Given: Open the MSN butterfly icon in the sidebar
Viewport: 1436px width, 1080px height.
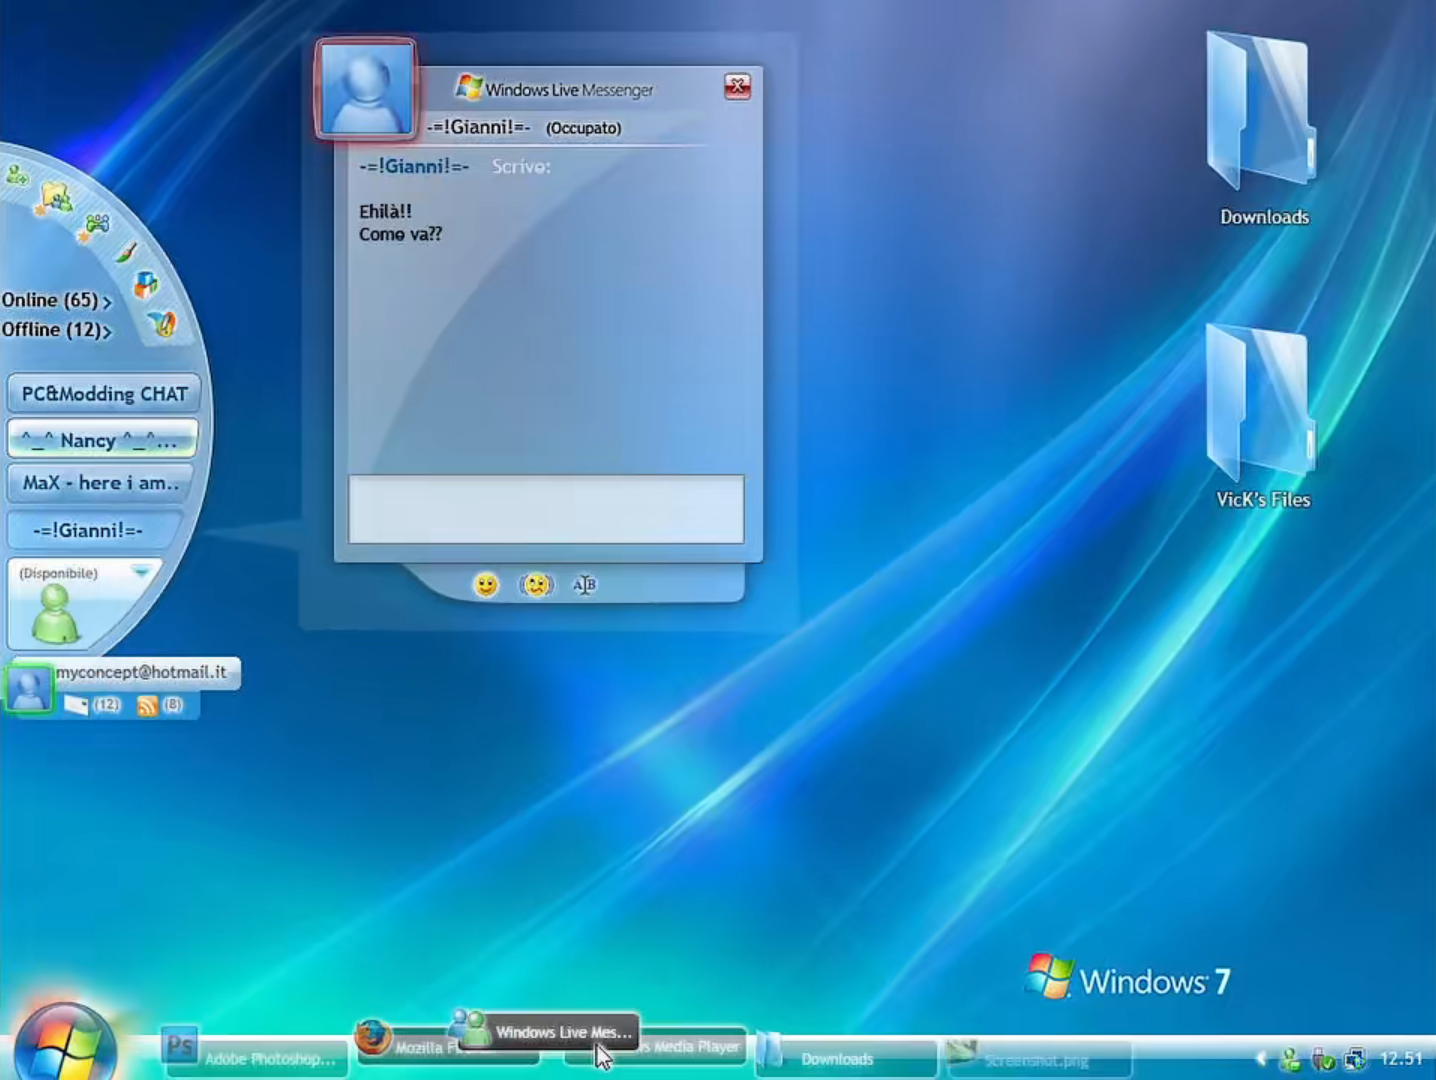Looking at the screenshot, I should [162, 322].
